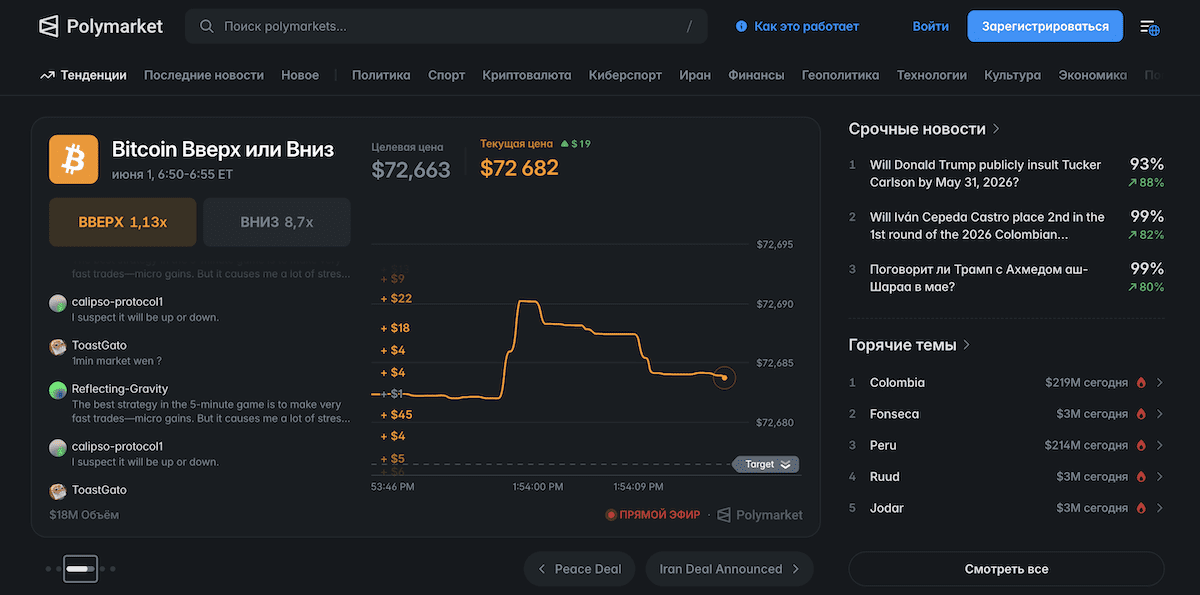Click the chevron on the Peru row
The image size is (1200, 595).
tap(1160, 445)
